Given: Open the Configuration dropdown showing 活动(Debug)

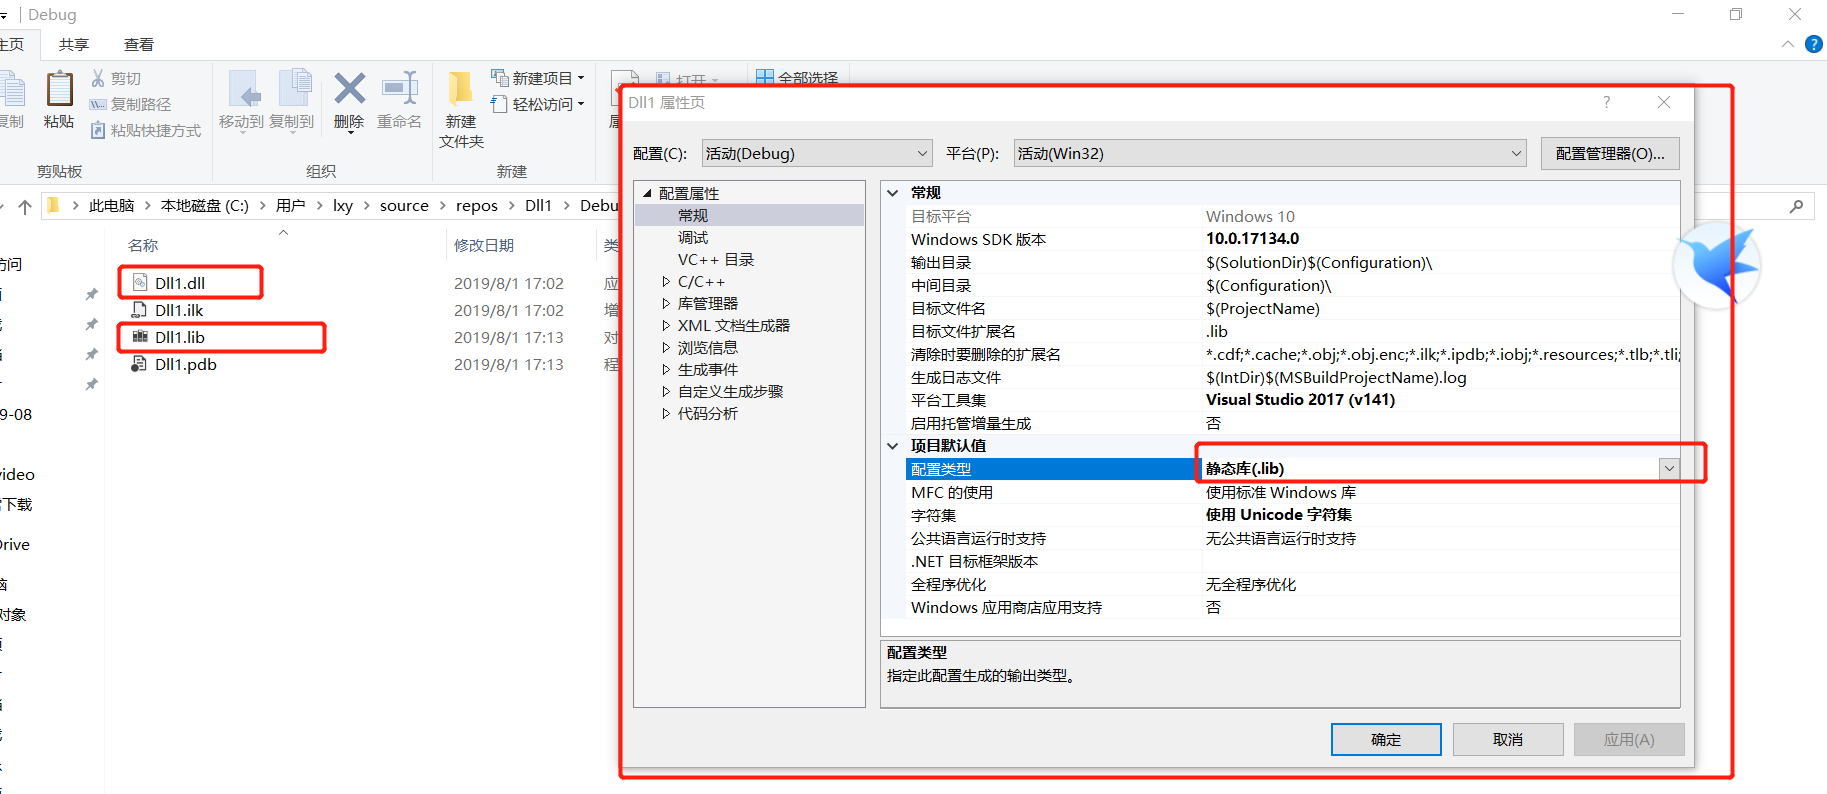Looking at the screenshot, I should (818, 153).
